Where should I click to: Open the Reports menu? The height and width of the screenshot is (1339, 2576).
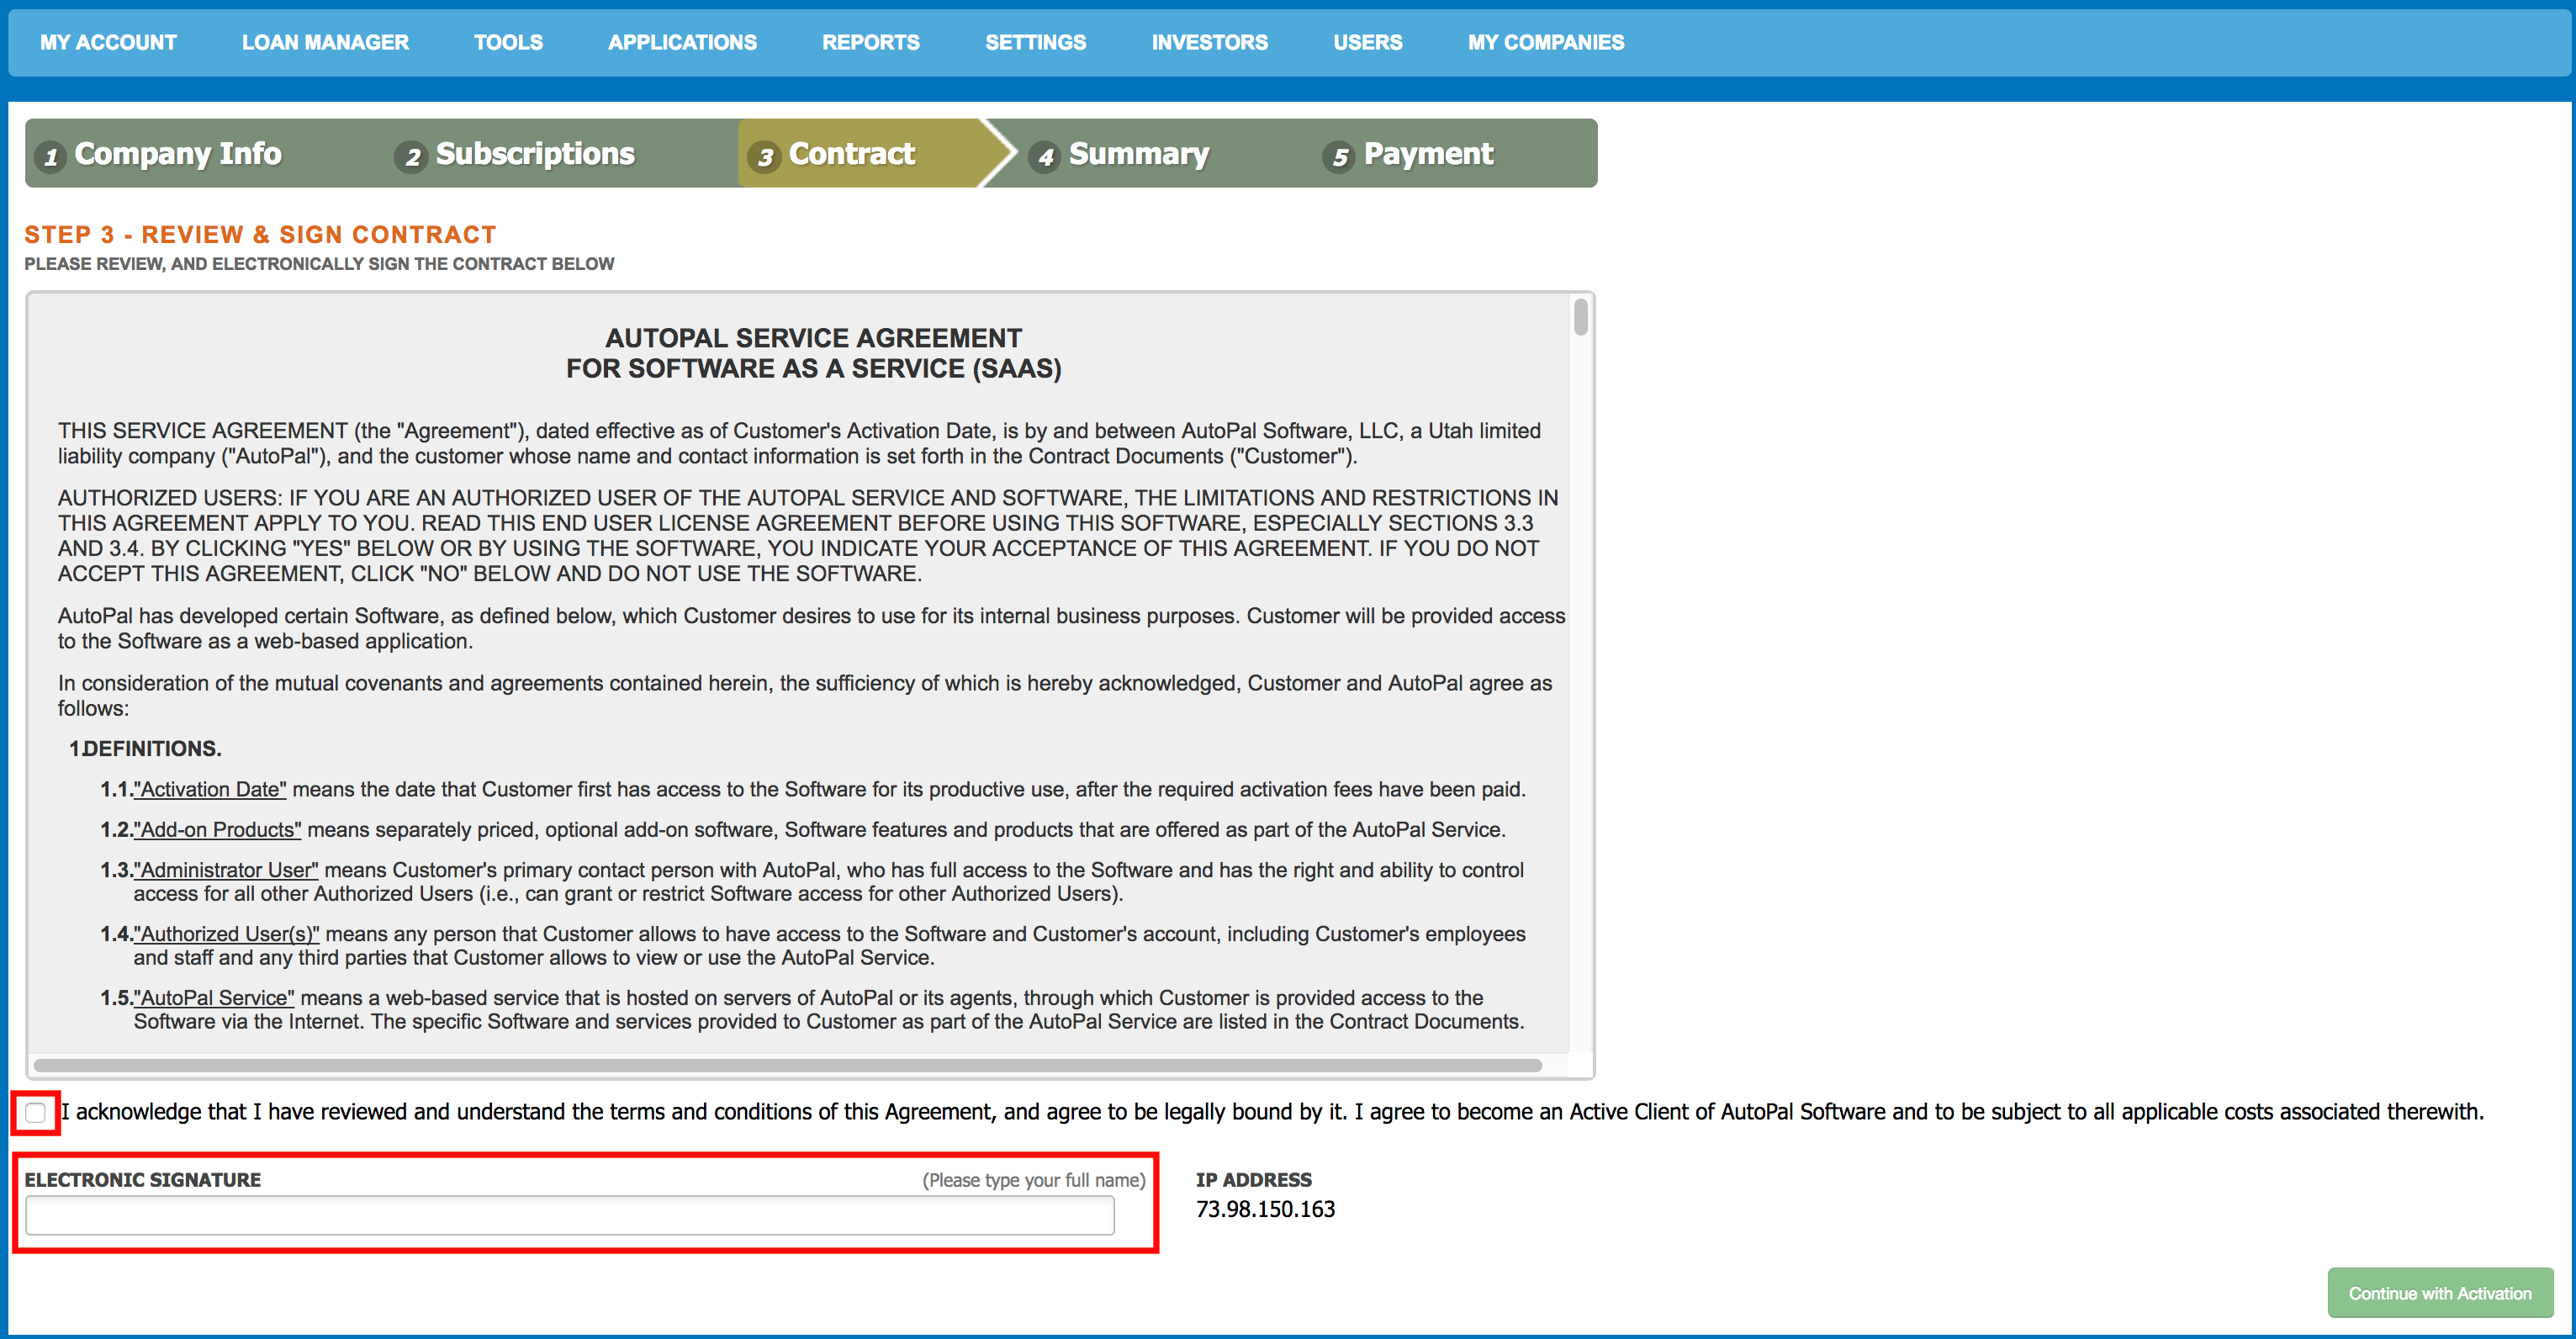click(x=870, y=42)
